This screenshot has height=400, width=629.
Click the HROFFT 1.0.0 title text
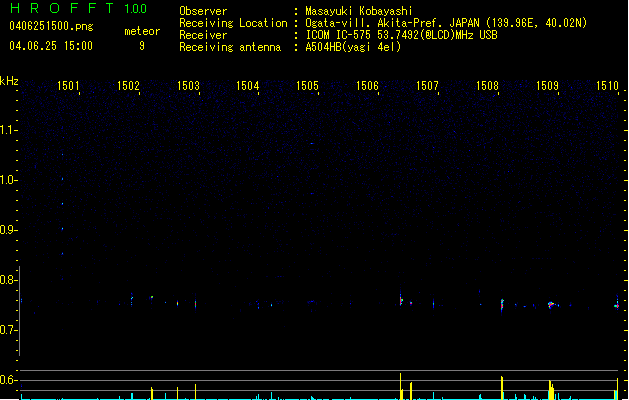[79, 8]
